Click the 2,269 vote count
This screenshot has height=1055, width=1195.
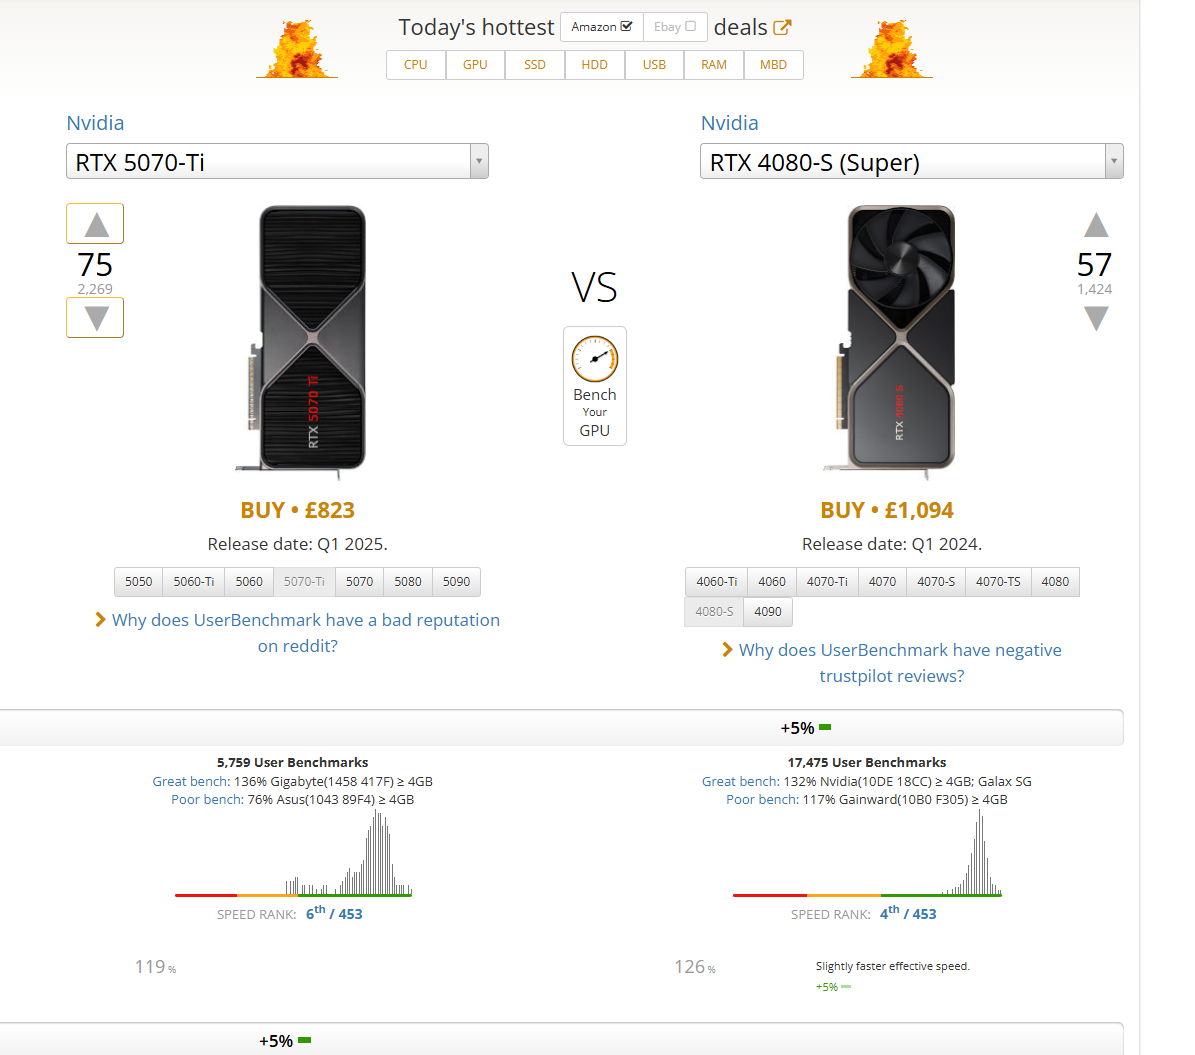click(95, 289)
